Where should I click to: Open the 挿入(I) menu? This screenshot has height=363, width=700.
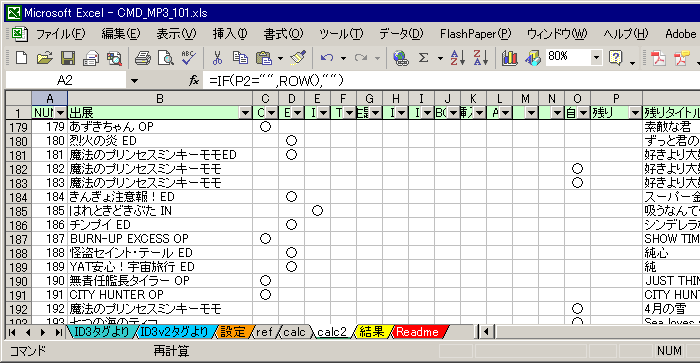point(230,34)
